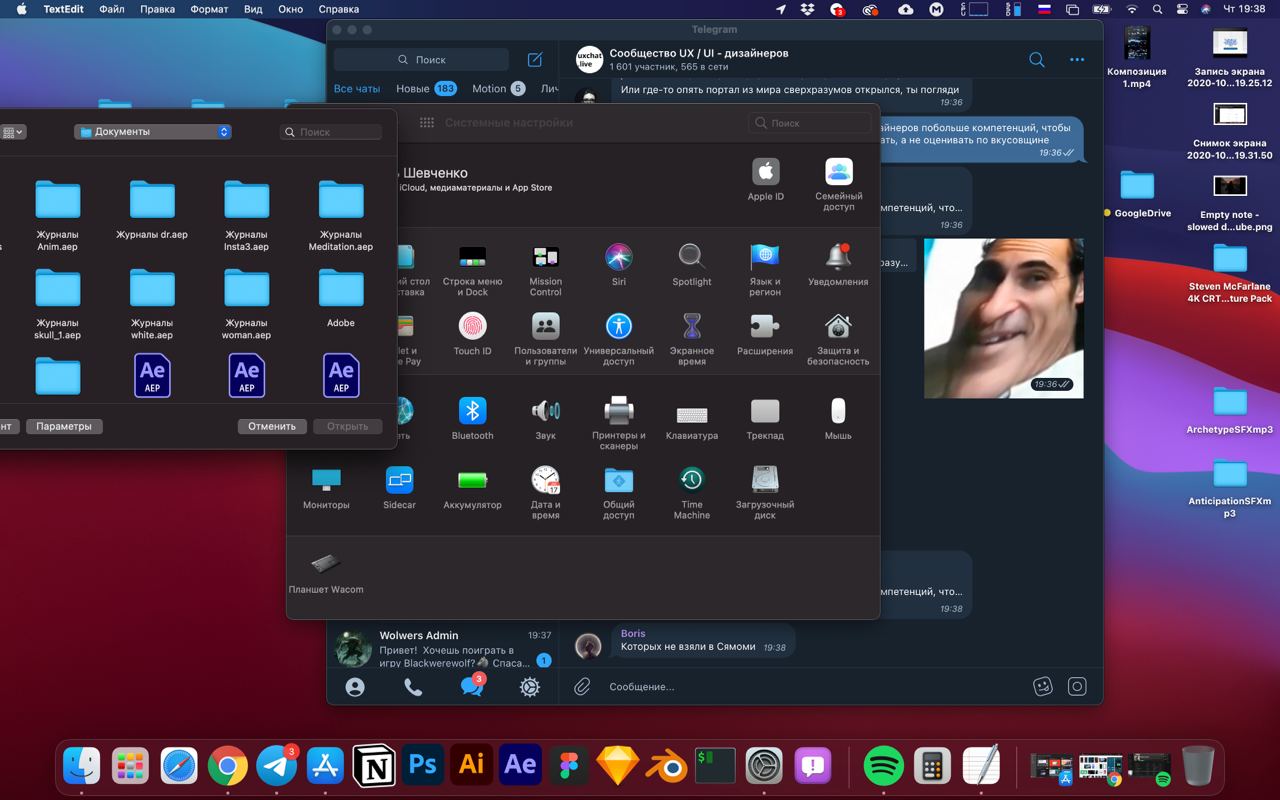Open Клавиатура keyboard settings
This screenshot has height=800, width=1280.
[x=692, y=418]
